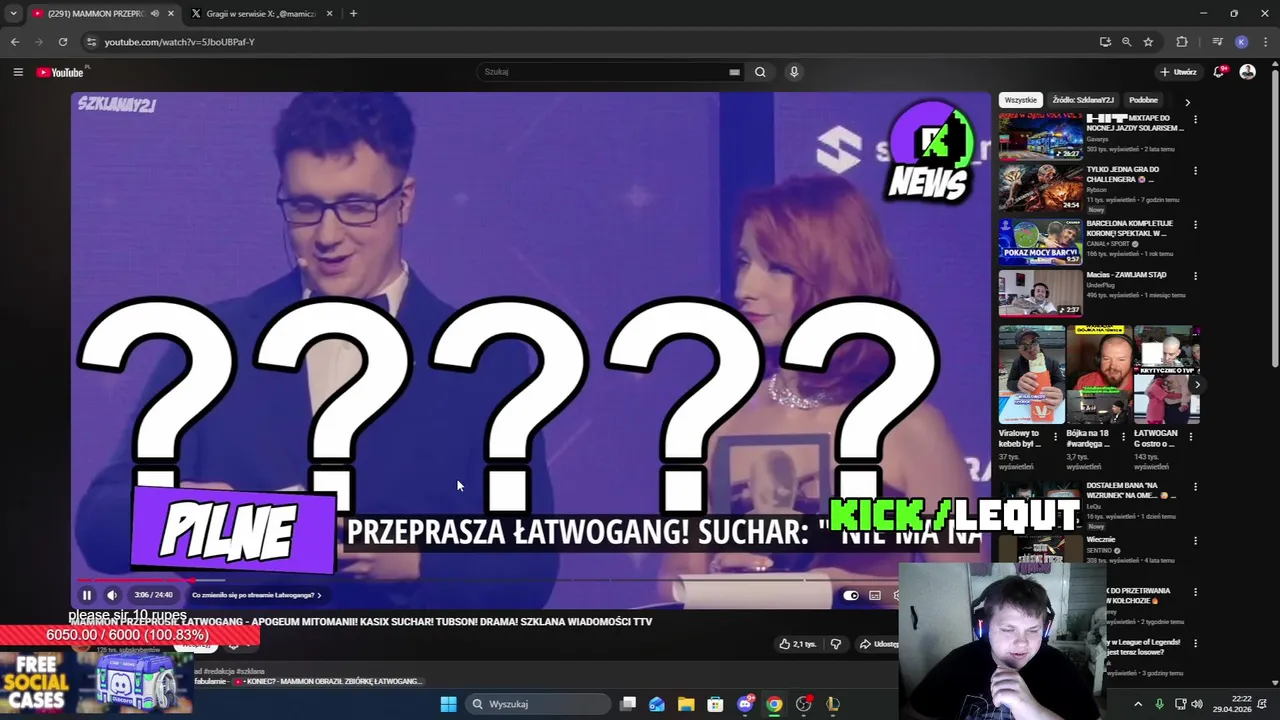Toggle the autoplay switch in player
This screenshot has width=1280, height=720.
[x=850, y=595]
